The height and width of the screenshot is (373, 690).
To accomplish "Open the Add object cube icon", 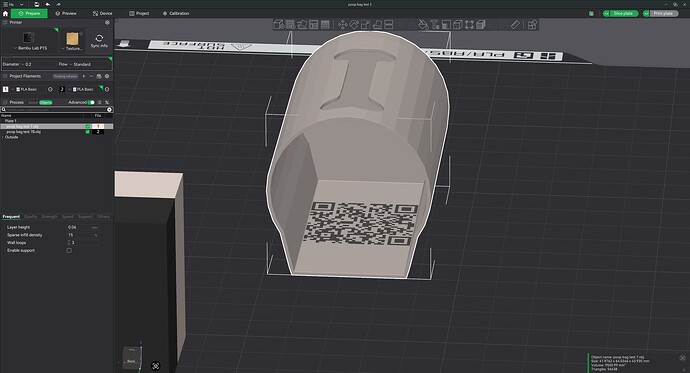I will 279,25.
